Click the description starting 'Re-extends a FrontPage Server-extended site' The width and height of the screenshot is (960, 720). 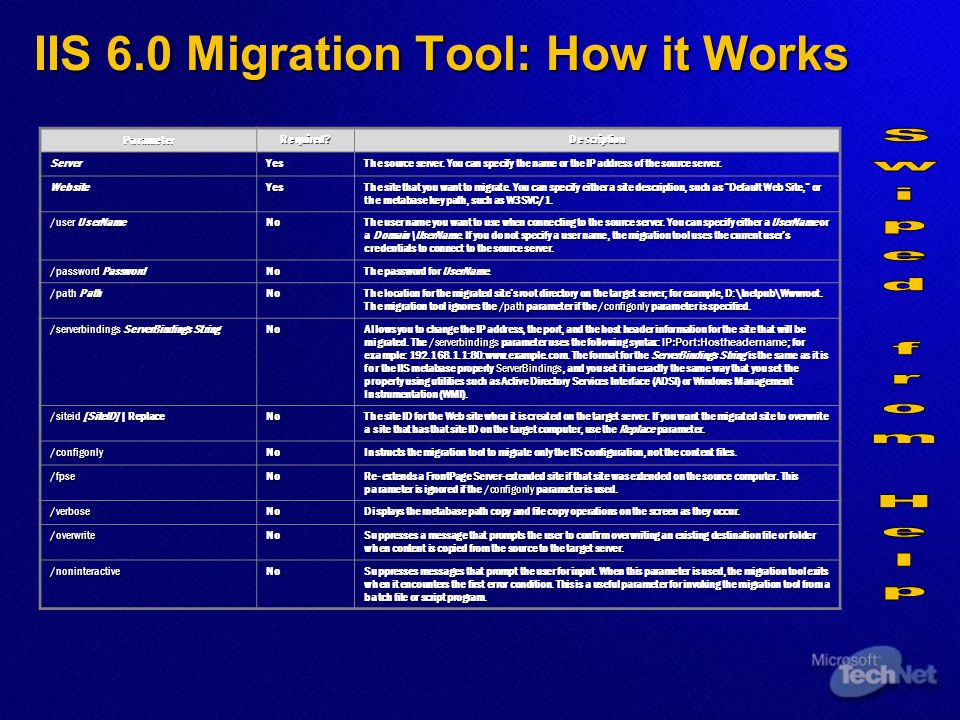coord(581,482)
